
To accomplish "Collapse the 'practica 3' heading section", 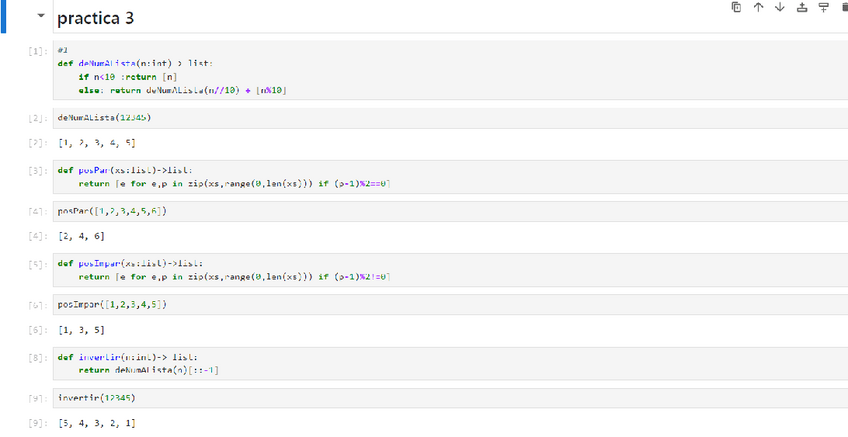I will click(x=40, y=17).
